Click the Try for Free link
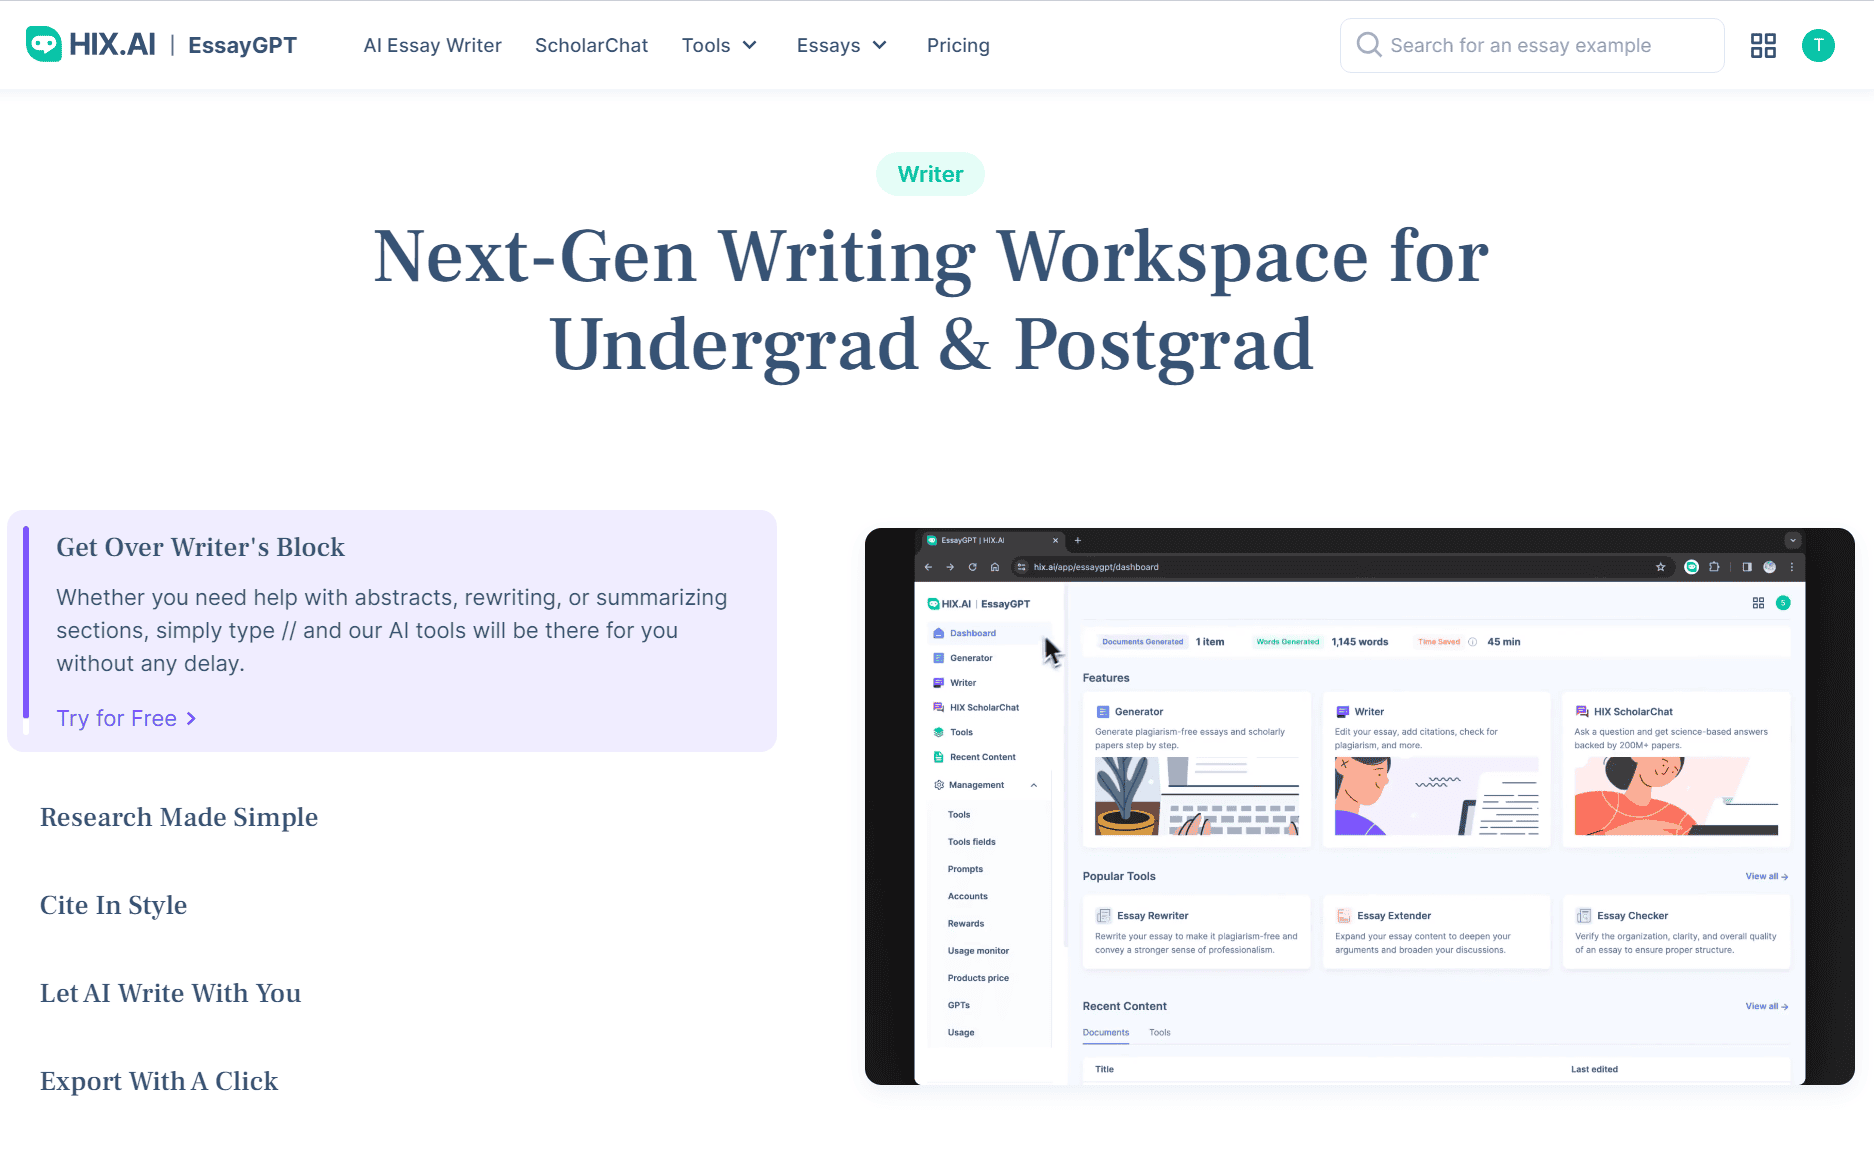The width and height of the screenshot is (1874, 1163). click(126, 718)
